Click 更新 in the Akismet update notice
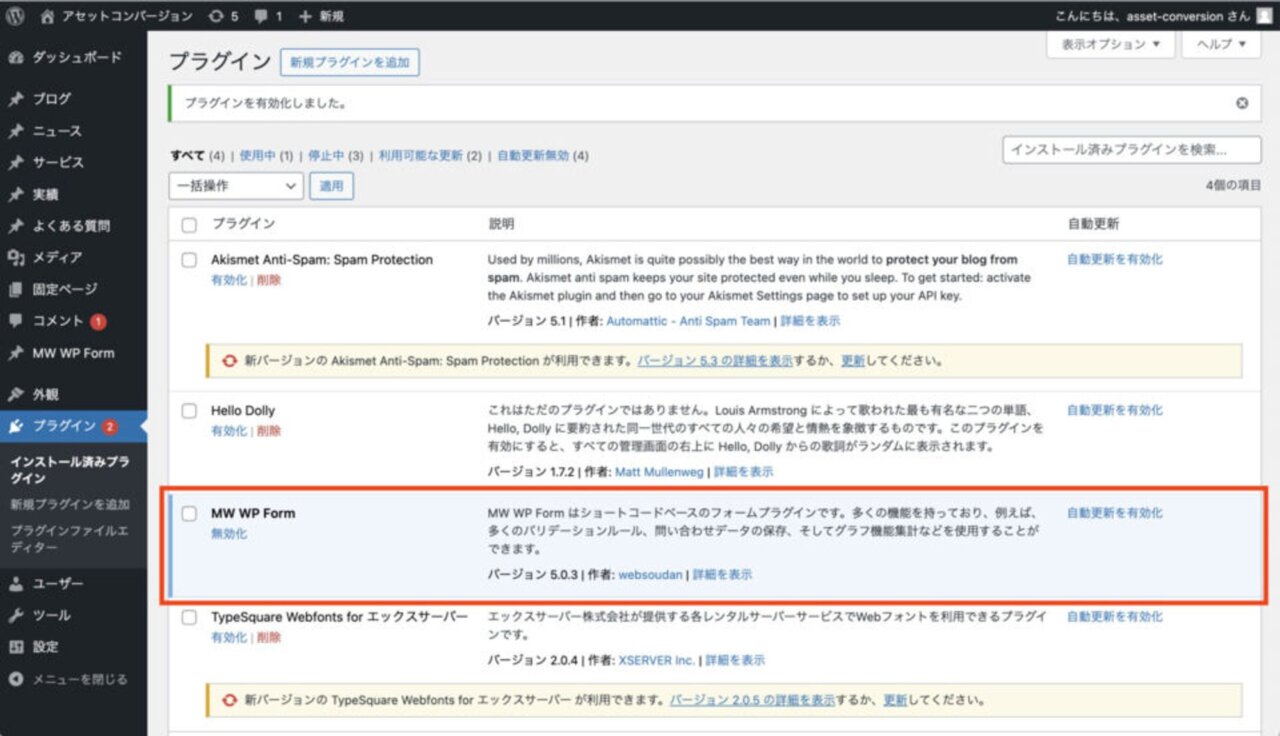Viewport: 1280px width, 736px height. [853, 361]
